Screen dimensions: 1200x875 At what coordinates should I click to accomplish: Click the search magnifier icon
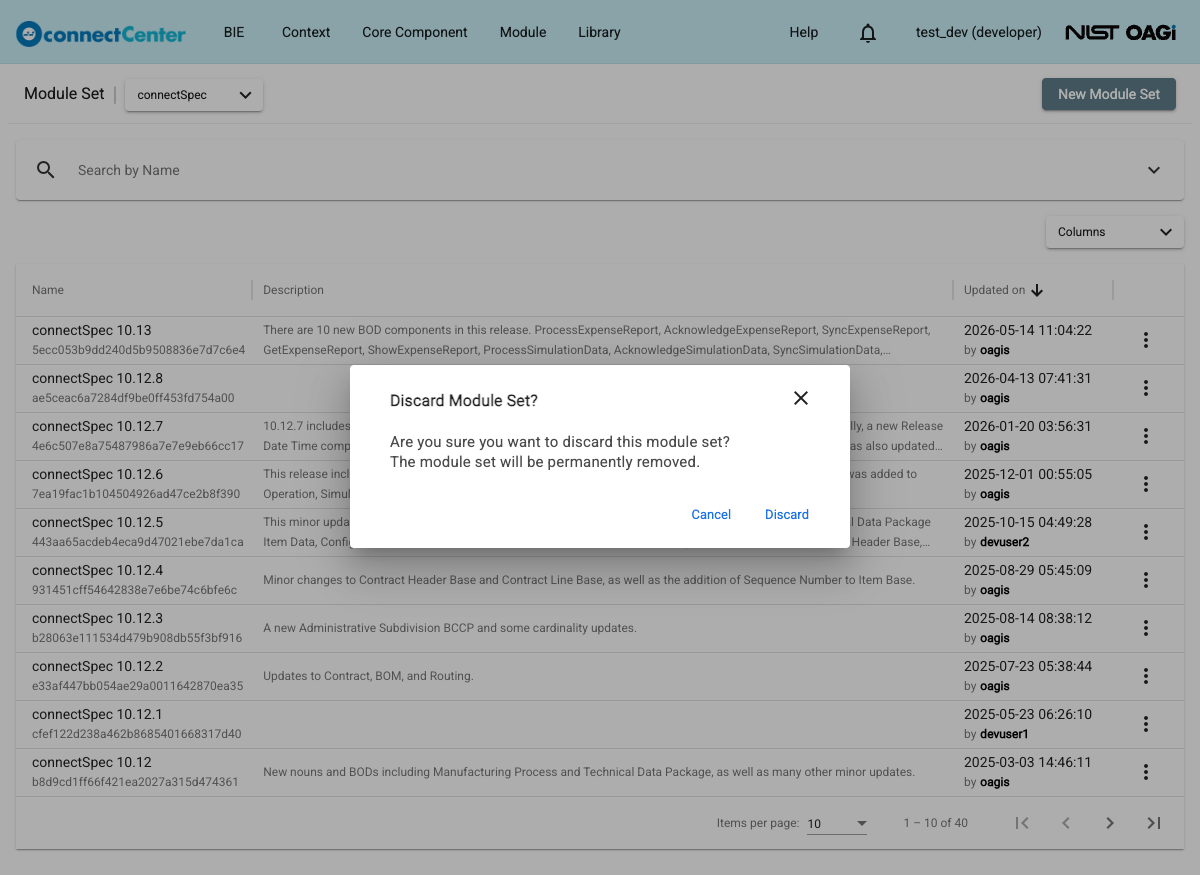pos(46,170)
